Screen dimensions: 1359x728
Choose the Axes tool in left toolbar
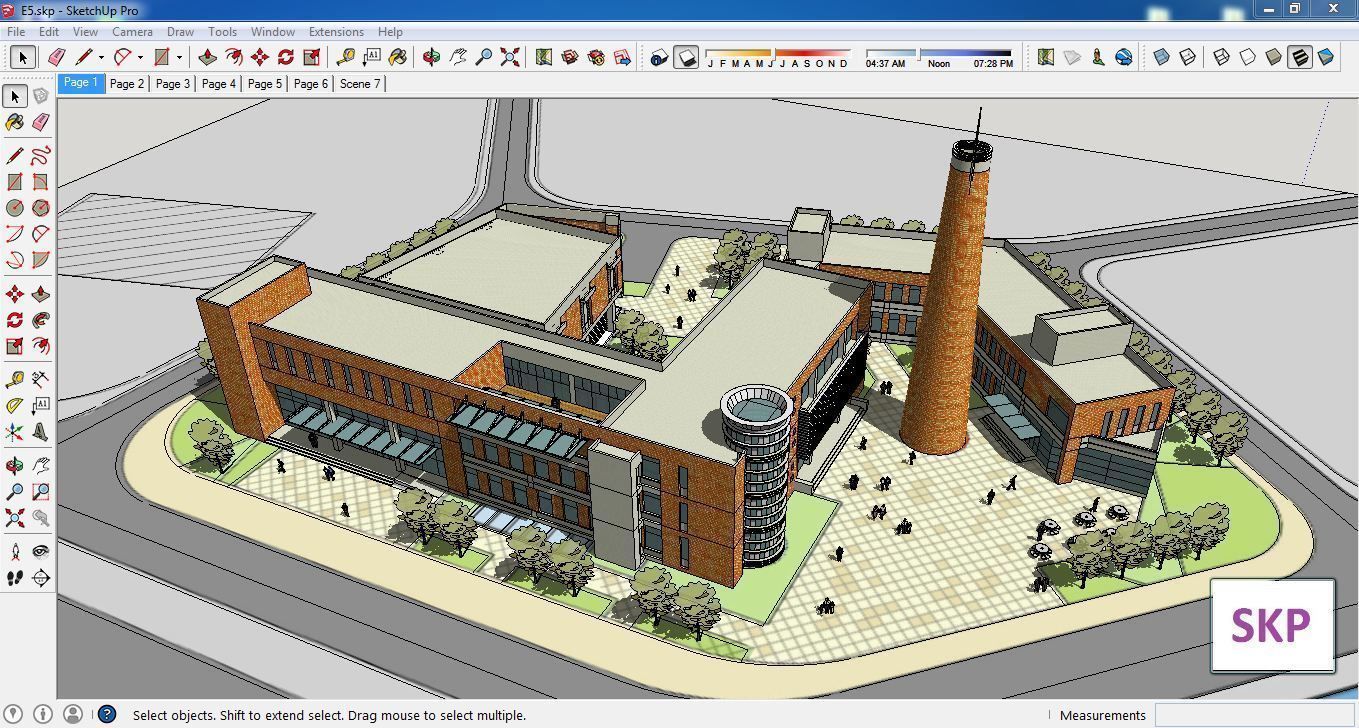[x=14, y=432]
